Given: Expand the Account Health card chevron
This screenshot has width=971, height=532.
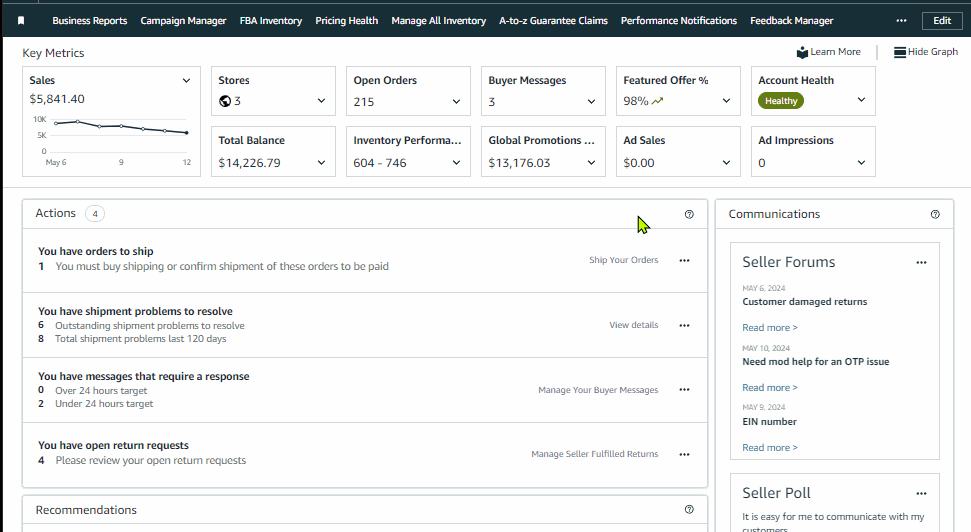Looking at the screenshot, I should [x=861, y=100].
